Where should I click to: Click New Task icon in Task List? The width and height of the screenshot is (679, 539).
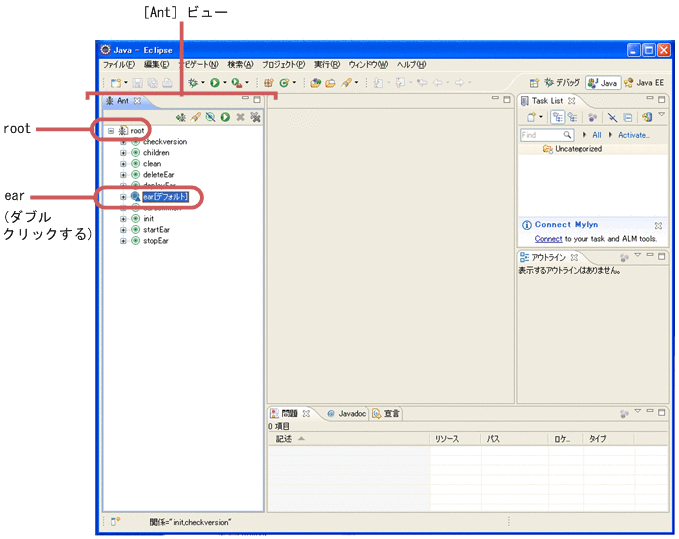coord(531,117)
